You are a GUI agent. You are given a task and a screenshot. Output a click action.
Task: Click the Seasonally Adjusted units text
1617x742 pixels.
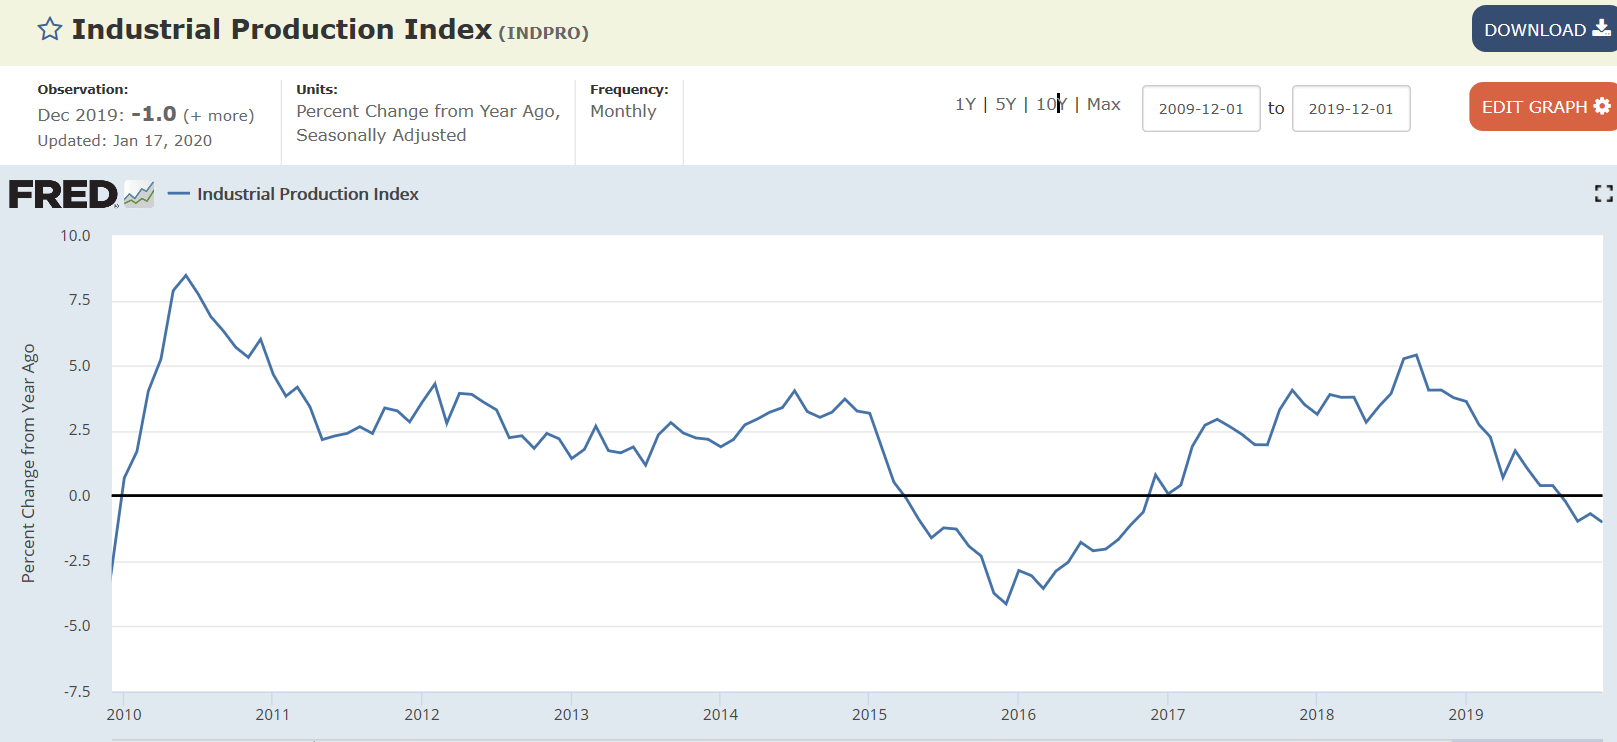point(381,135)
